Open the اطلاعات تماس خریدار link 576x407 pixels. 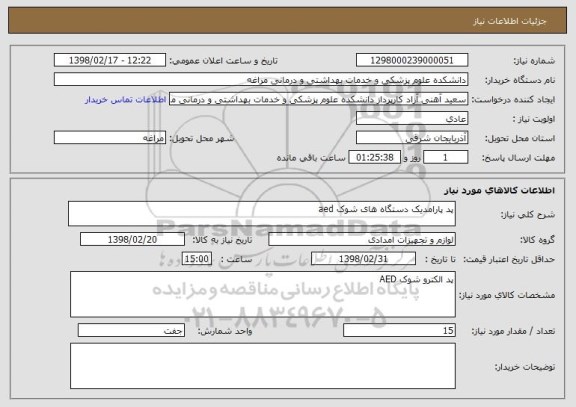126,100
